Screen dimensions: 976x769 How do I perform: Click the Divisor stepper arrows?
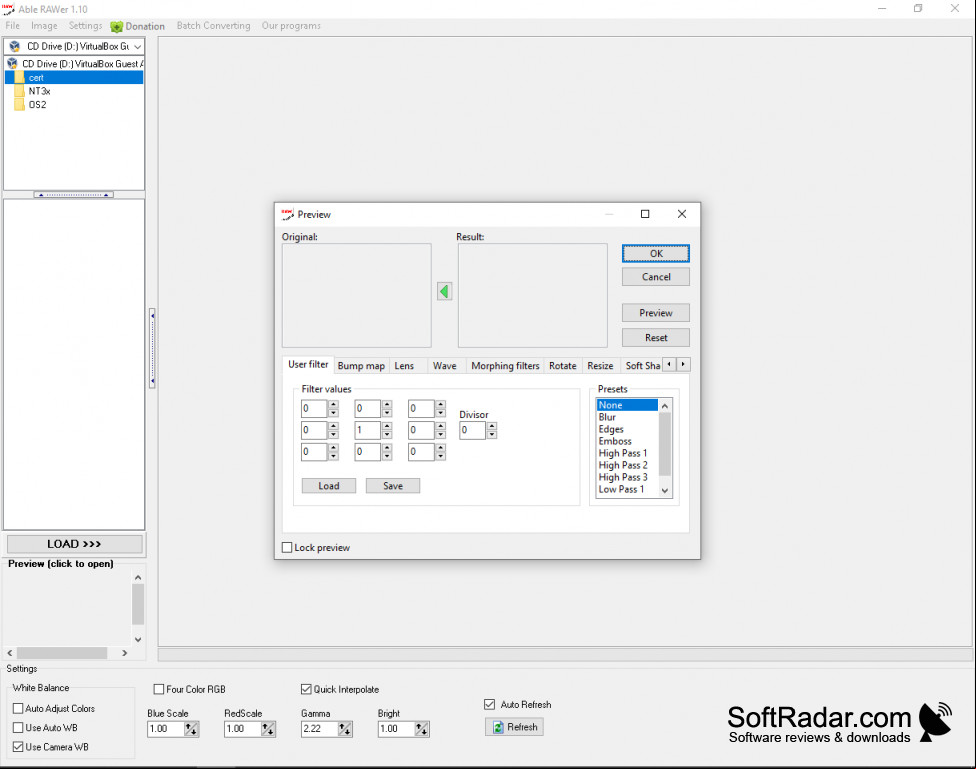click(492, 430)
